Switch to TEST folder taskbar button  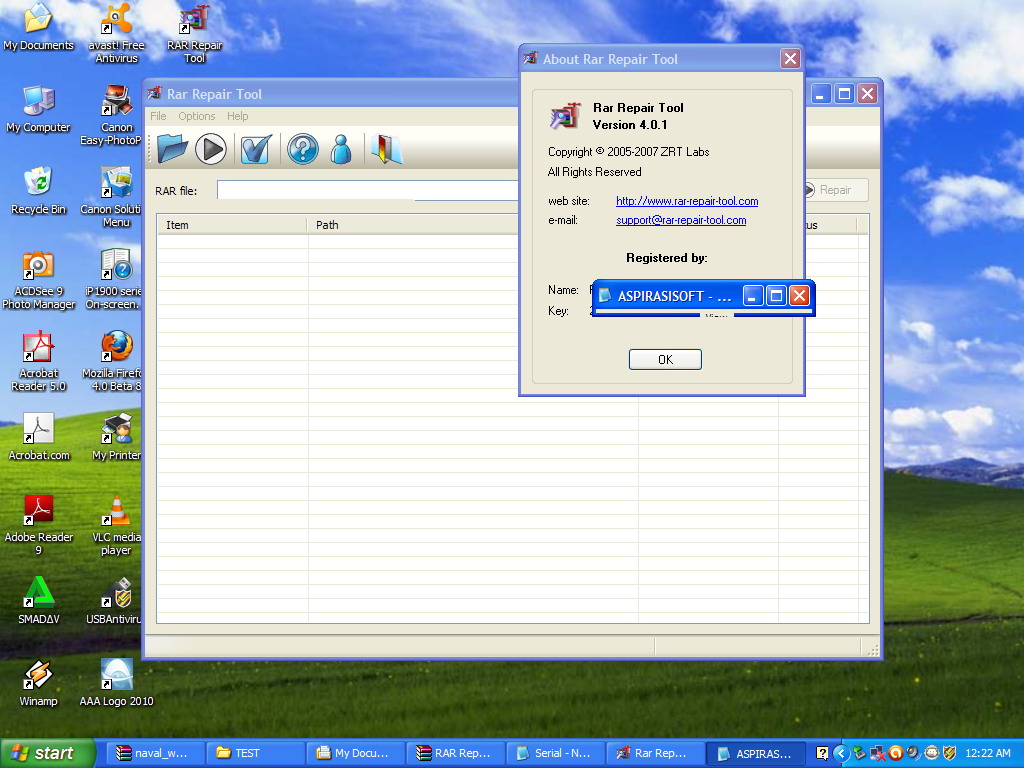coord(255,753)
